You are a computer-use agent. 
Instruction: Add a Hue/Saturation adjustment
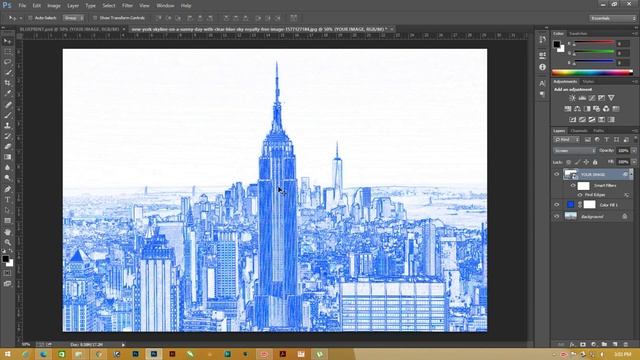point(568,109)
